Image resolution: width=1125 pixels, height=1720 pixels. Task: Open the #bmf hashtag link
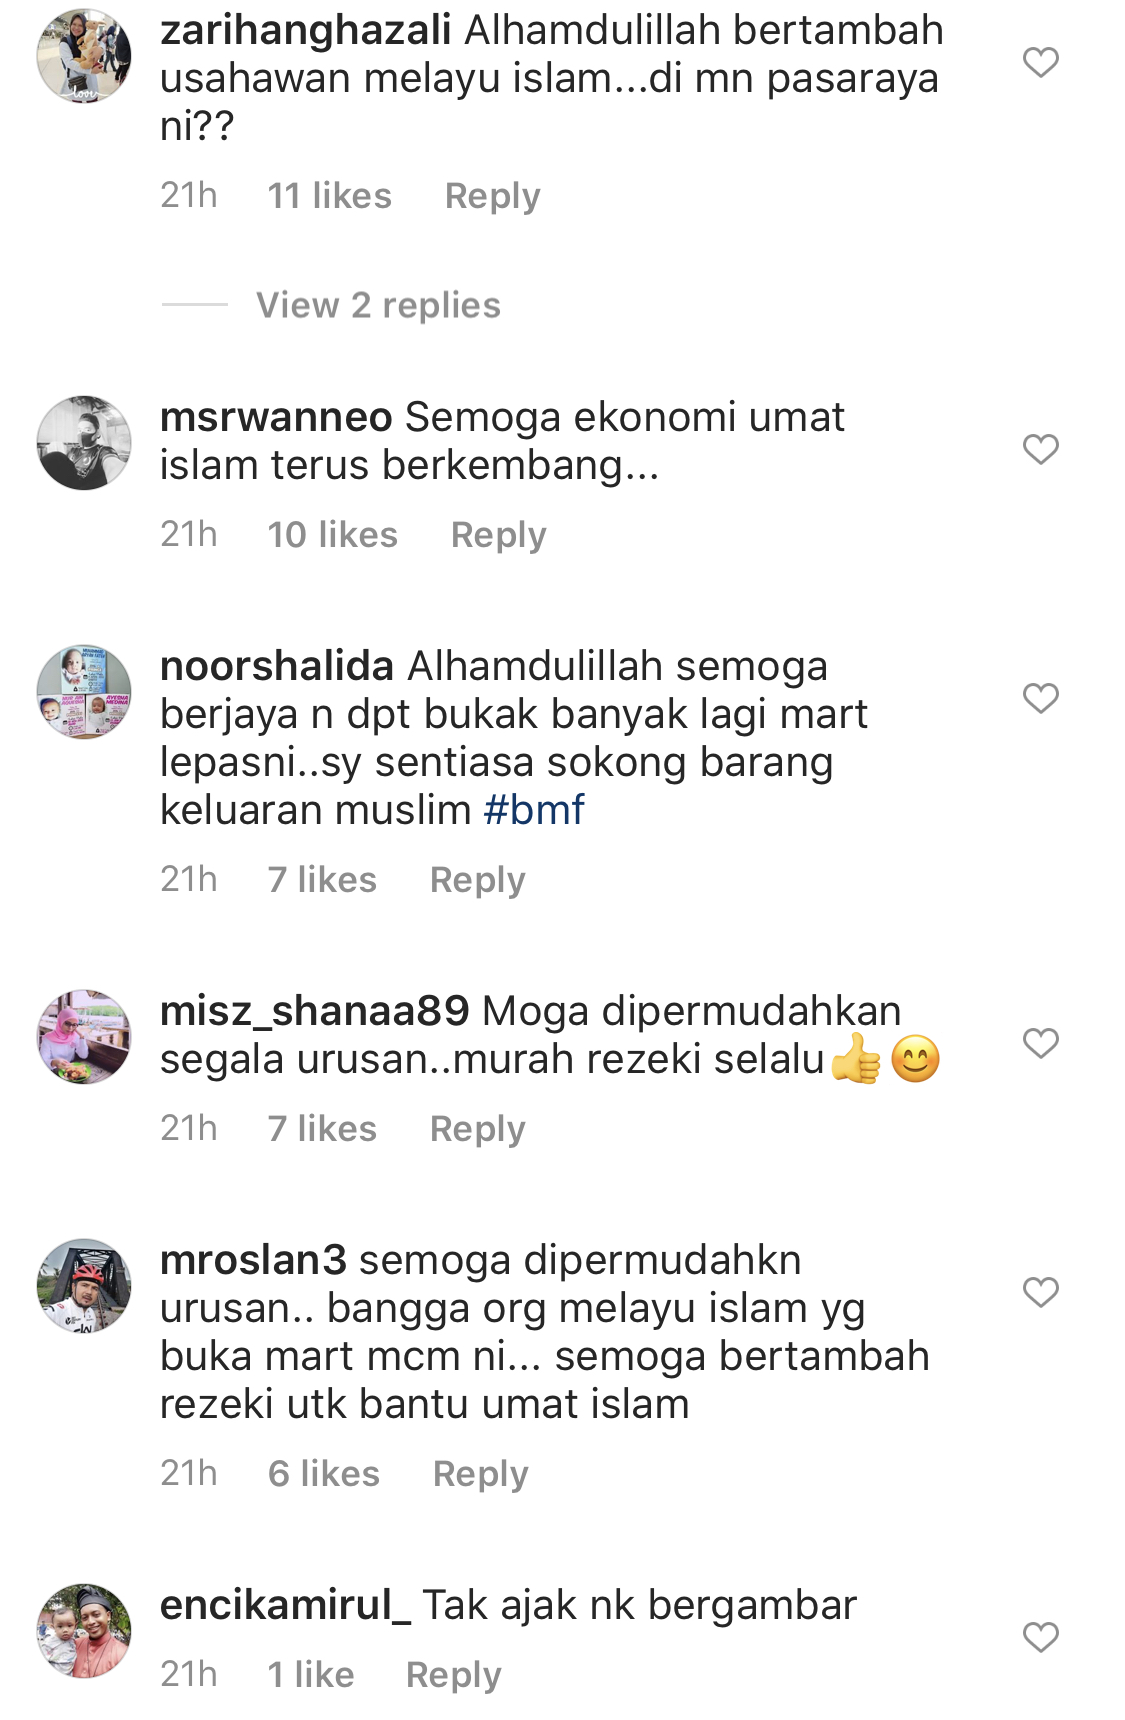point(534,810)
